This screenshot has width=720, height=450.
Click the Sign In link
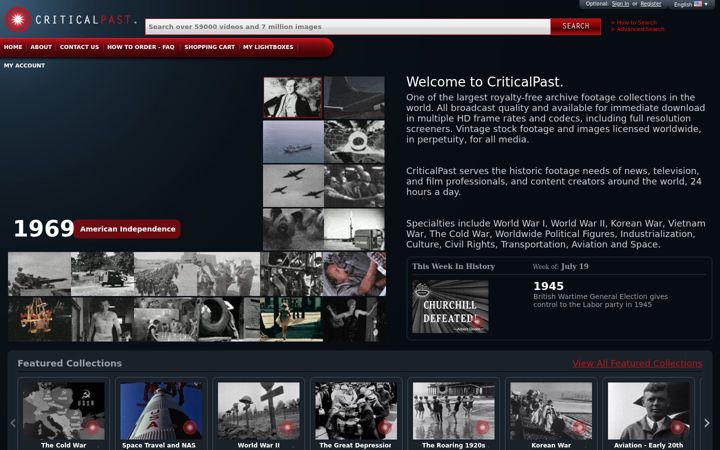[x=620, y=4]
